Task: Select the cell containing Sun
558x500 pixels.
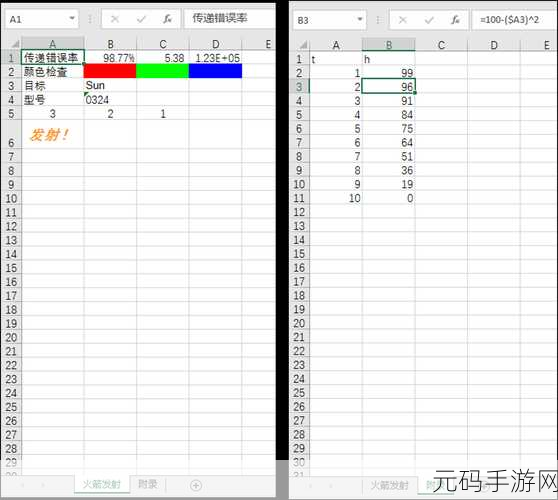Action: (x=110, y=85)
